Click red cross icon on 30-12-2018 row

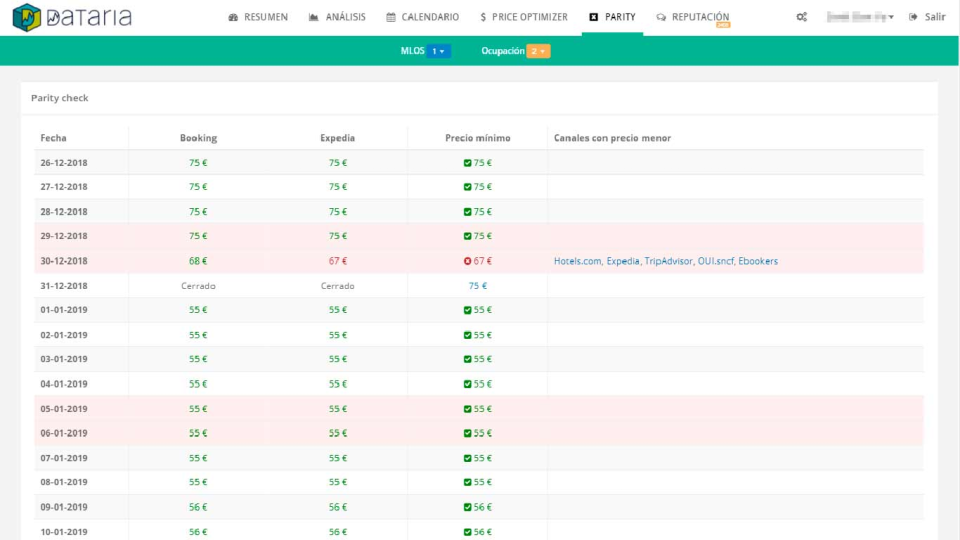point(467,261)
